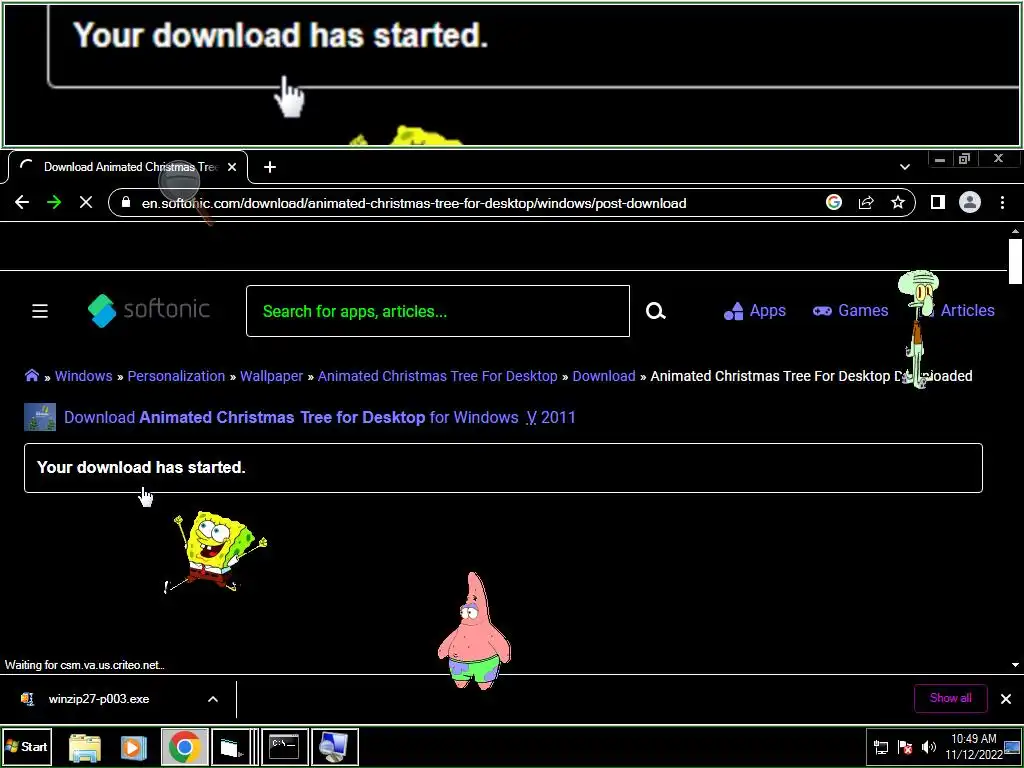Viewport: 1024px width, 768px height.
Task: Follow the Windows breadcrumb link
Action: point(84,376)
